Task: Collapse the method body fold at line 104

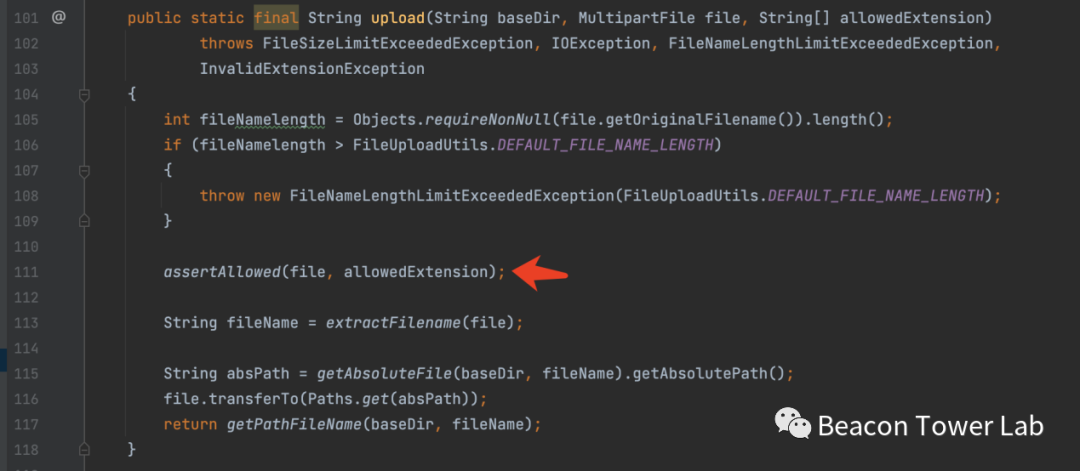Action: click(x=85, y=94)
